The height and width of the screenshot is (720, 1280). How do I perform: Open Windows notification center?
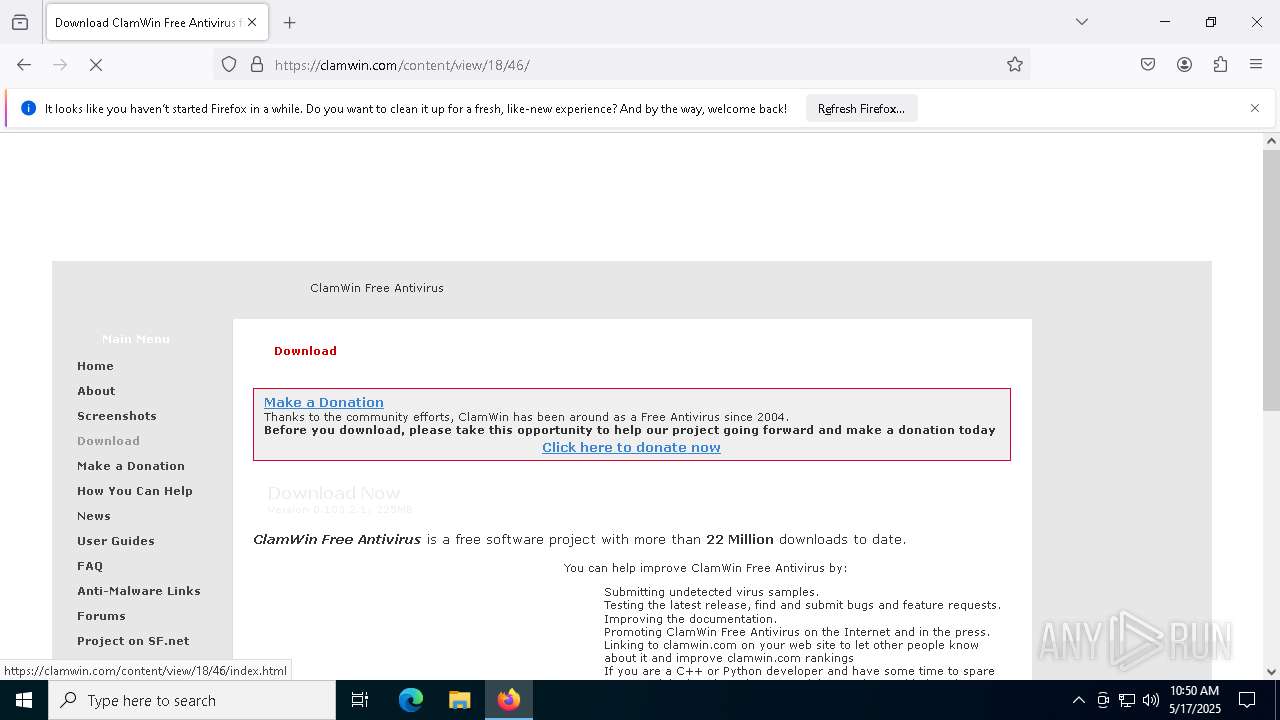point(1248,700)
